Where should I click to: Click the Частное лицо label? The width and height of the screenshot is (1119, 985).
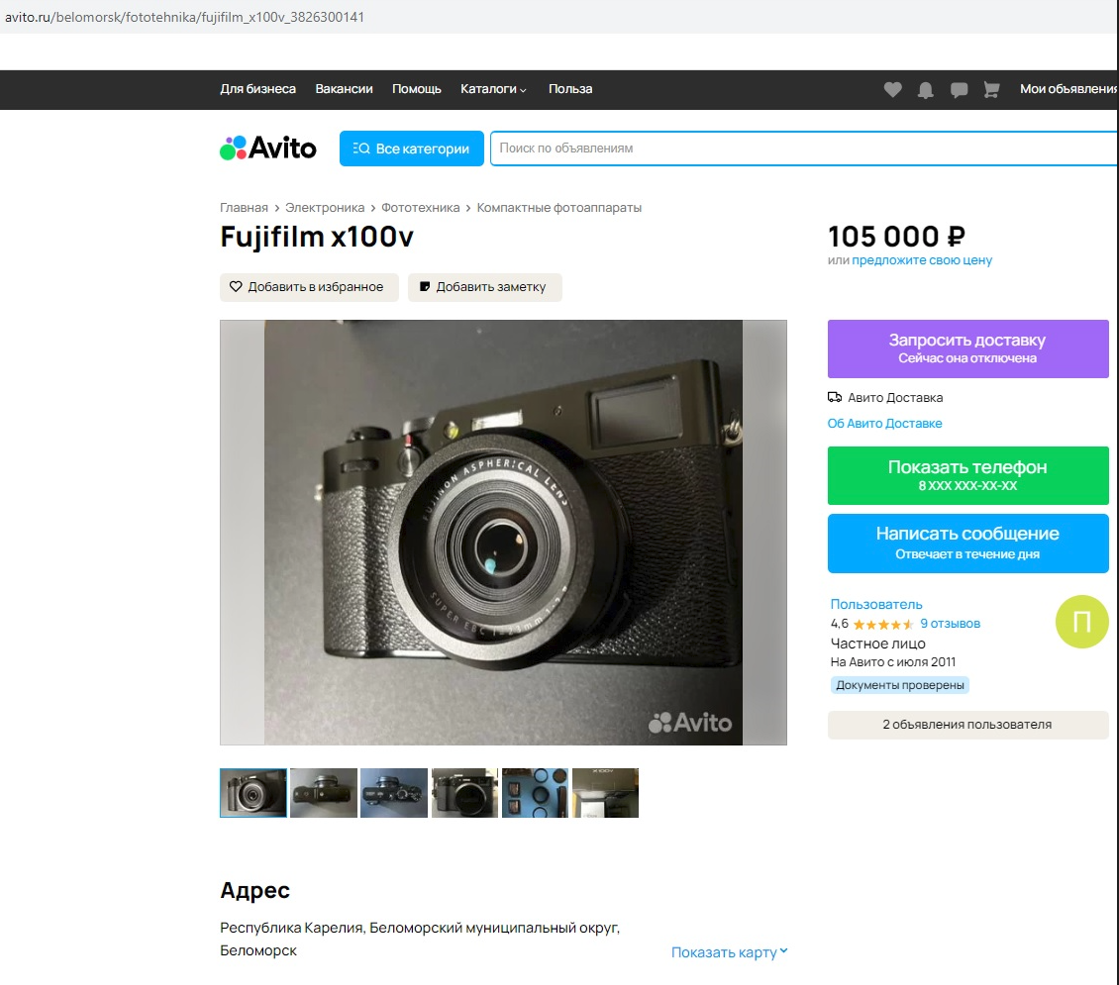click(x=878, y=644)
